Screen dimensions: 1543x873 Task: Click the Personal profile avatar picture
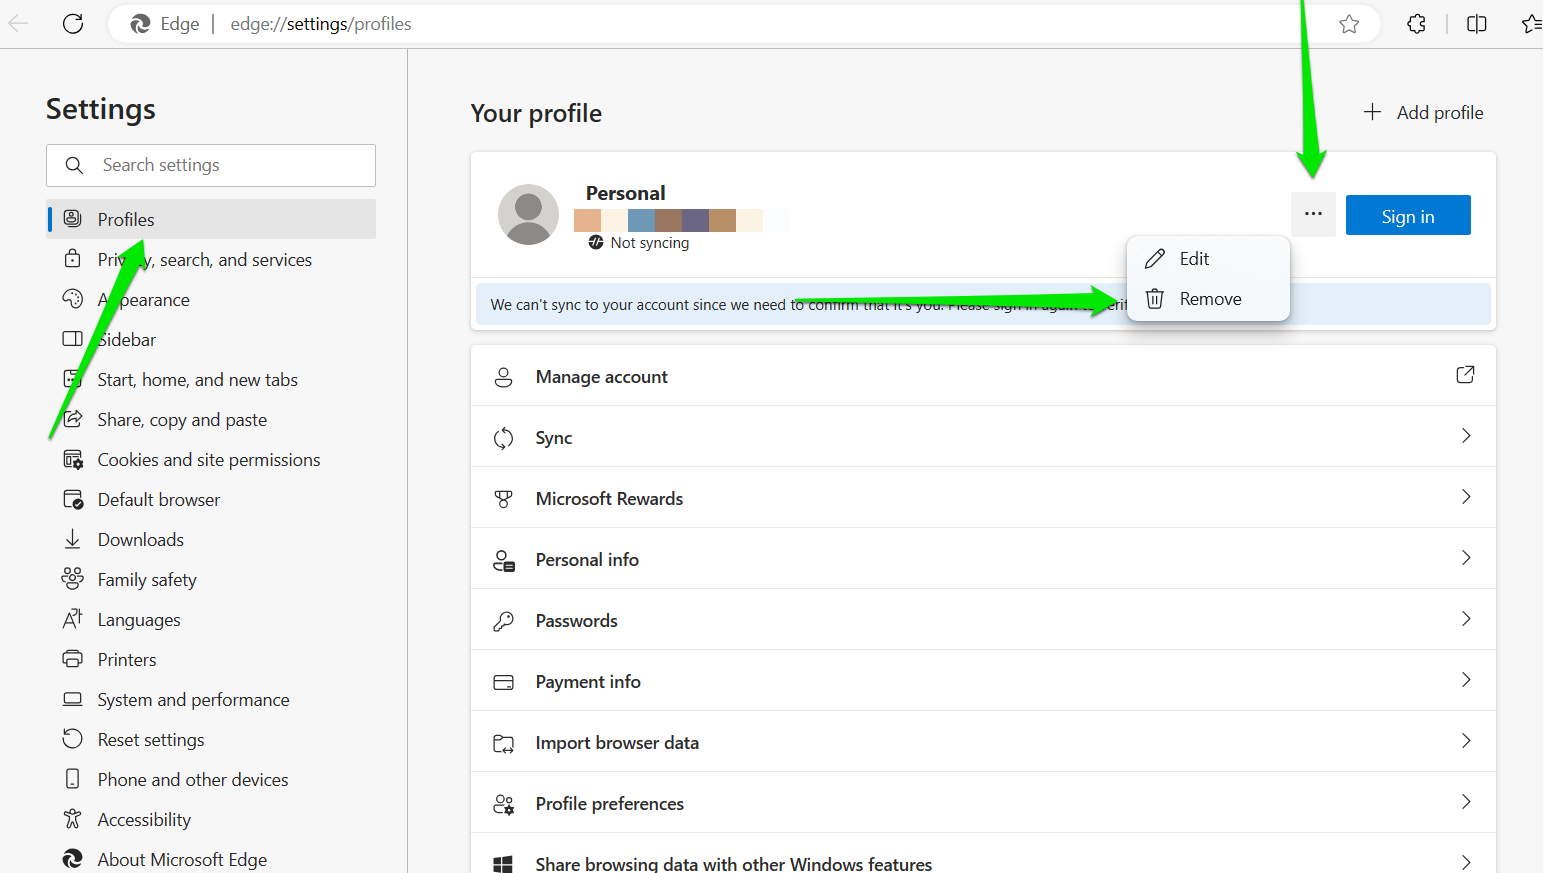[x=528, y=214]
